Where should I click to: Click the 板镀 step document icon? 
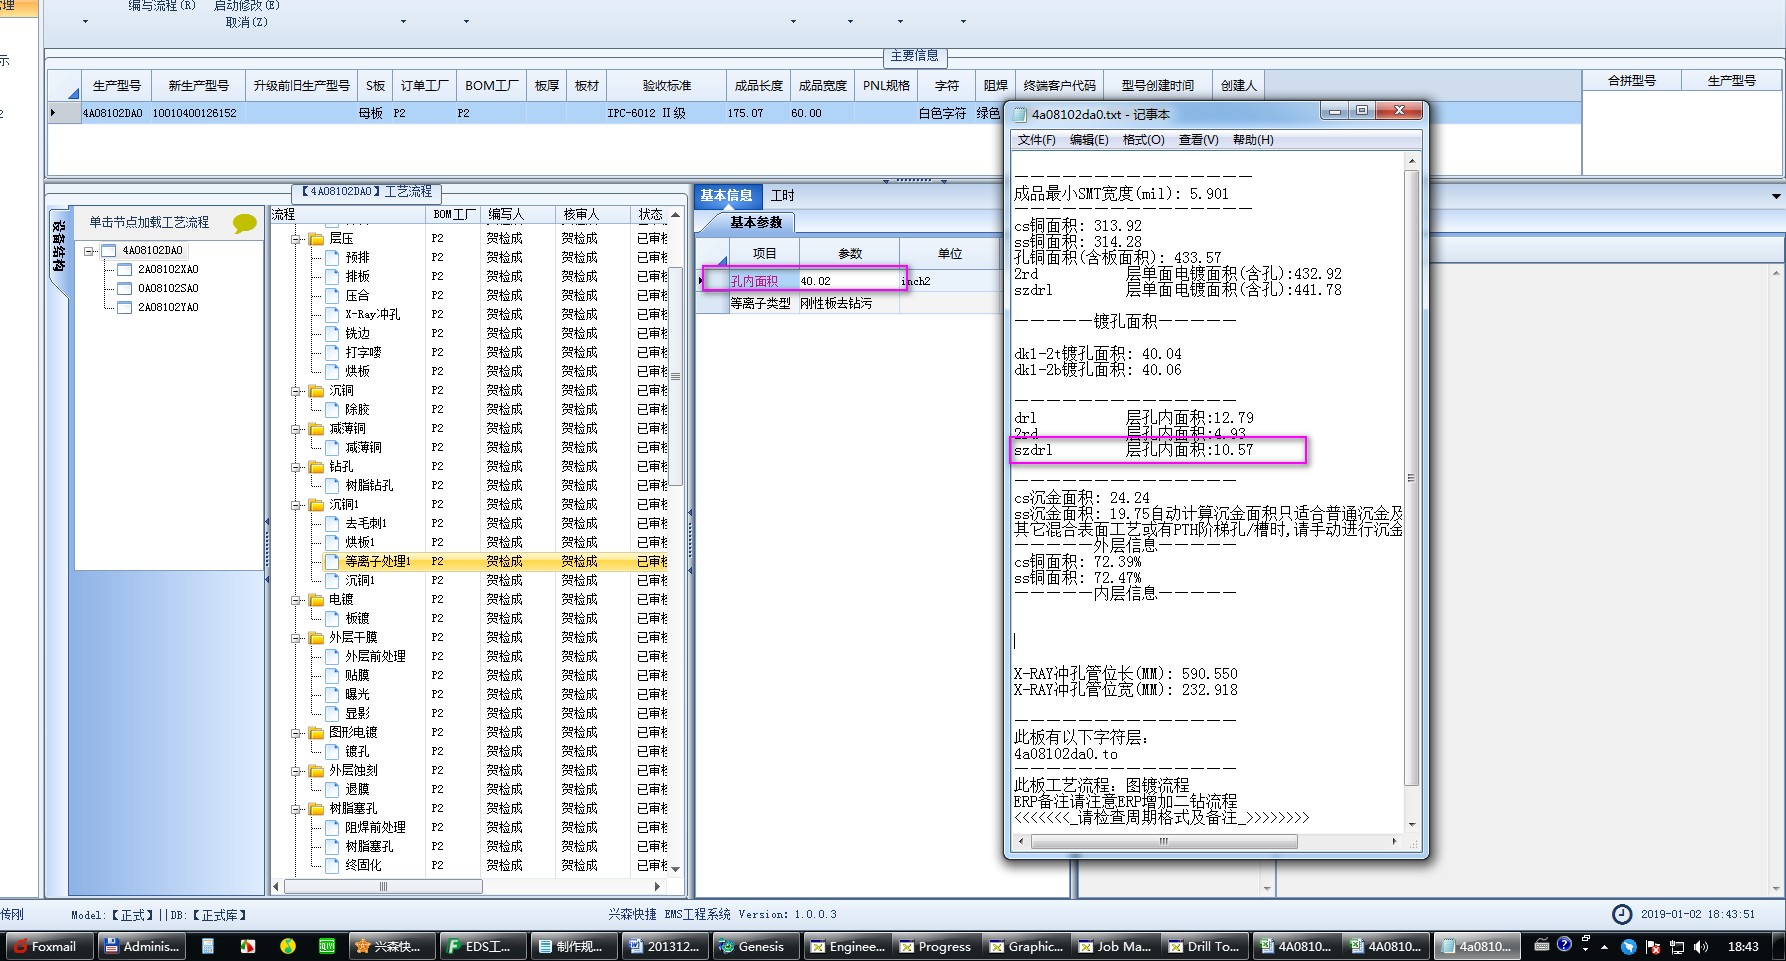pos(332,619)
